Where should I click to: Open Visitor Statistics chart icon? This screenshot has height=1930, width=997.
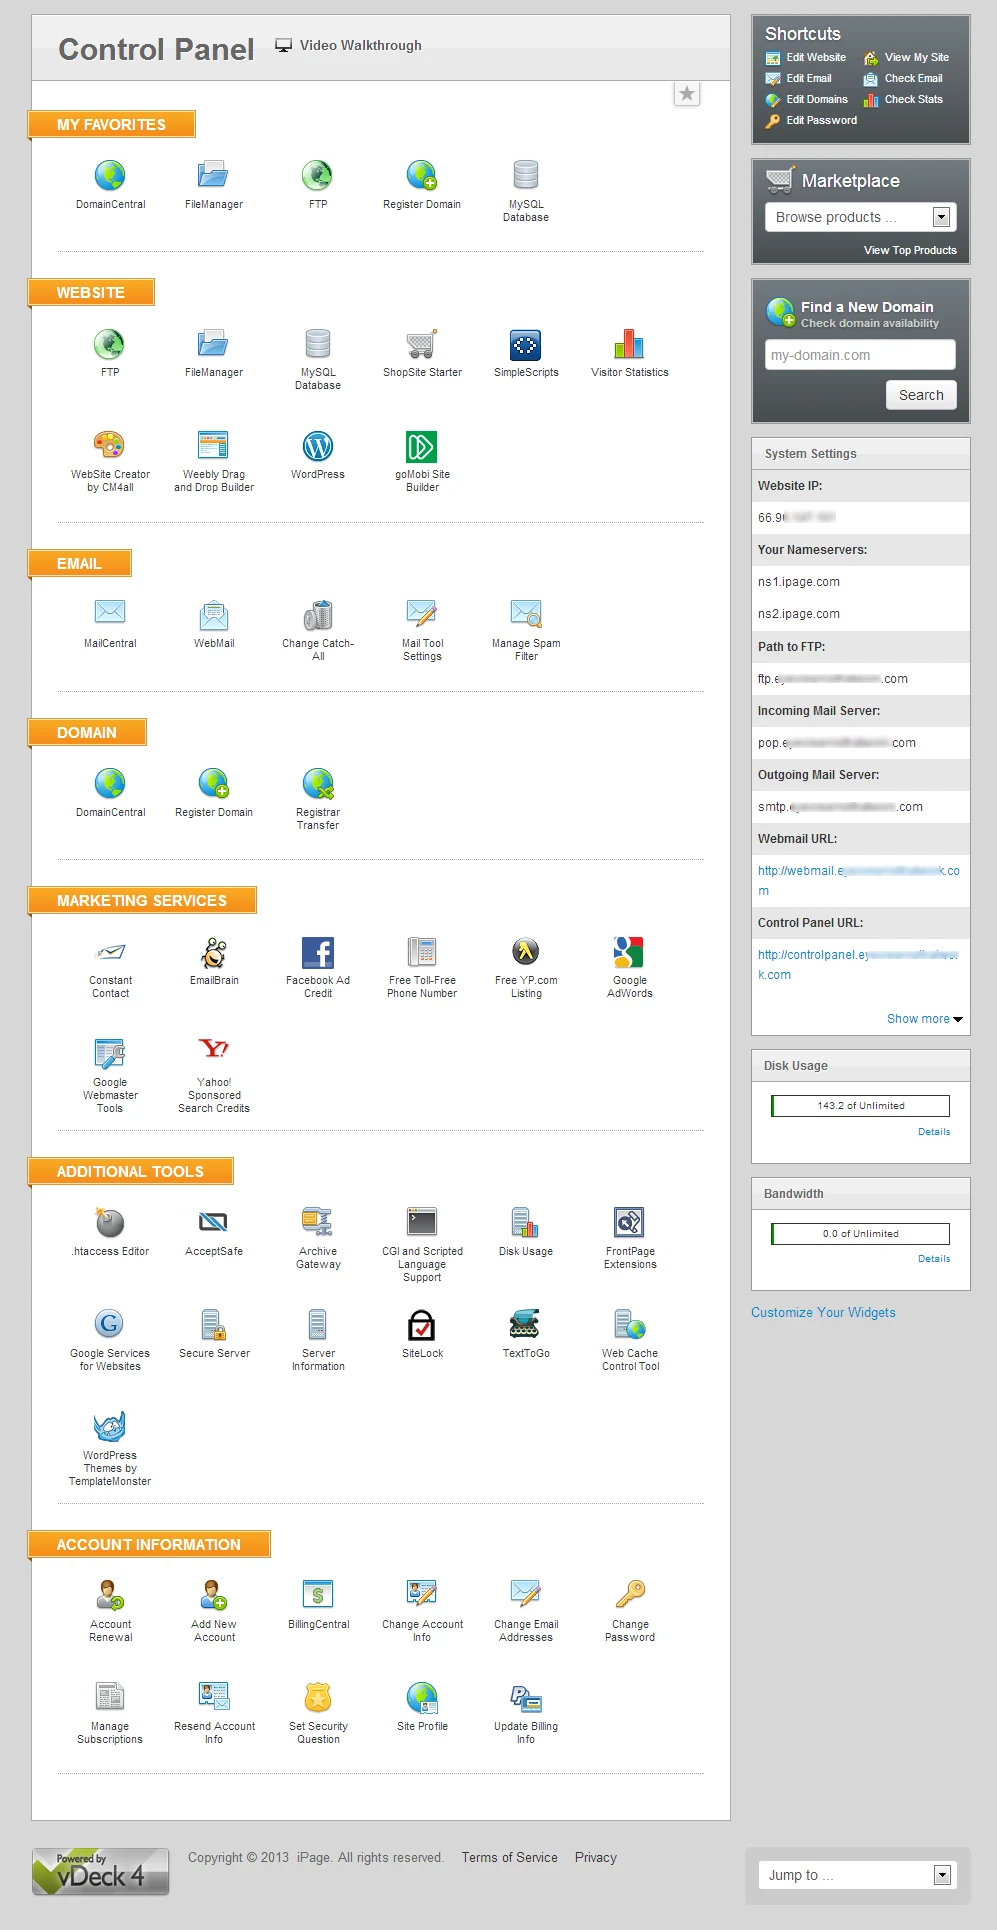pos(629,345)
